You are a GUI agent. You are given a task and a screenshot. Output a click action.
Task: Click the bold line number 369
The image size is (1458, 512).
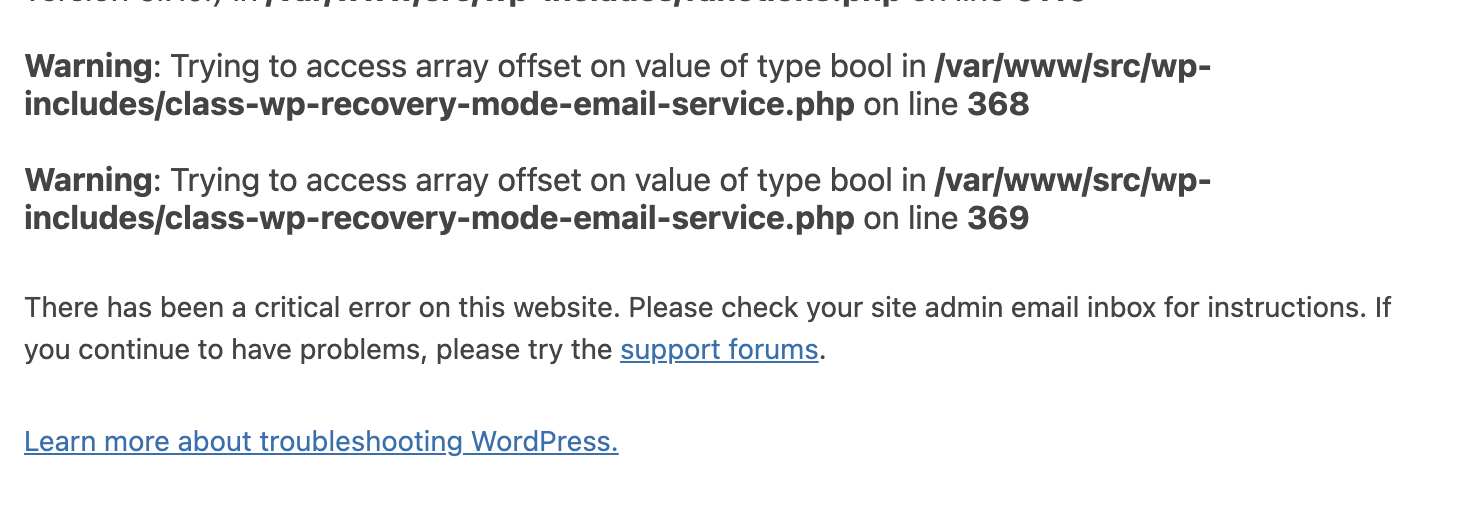pos(998,219)
